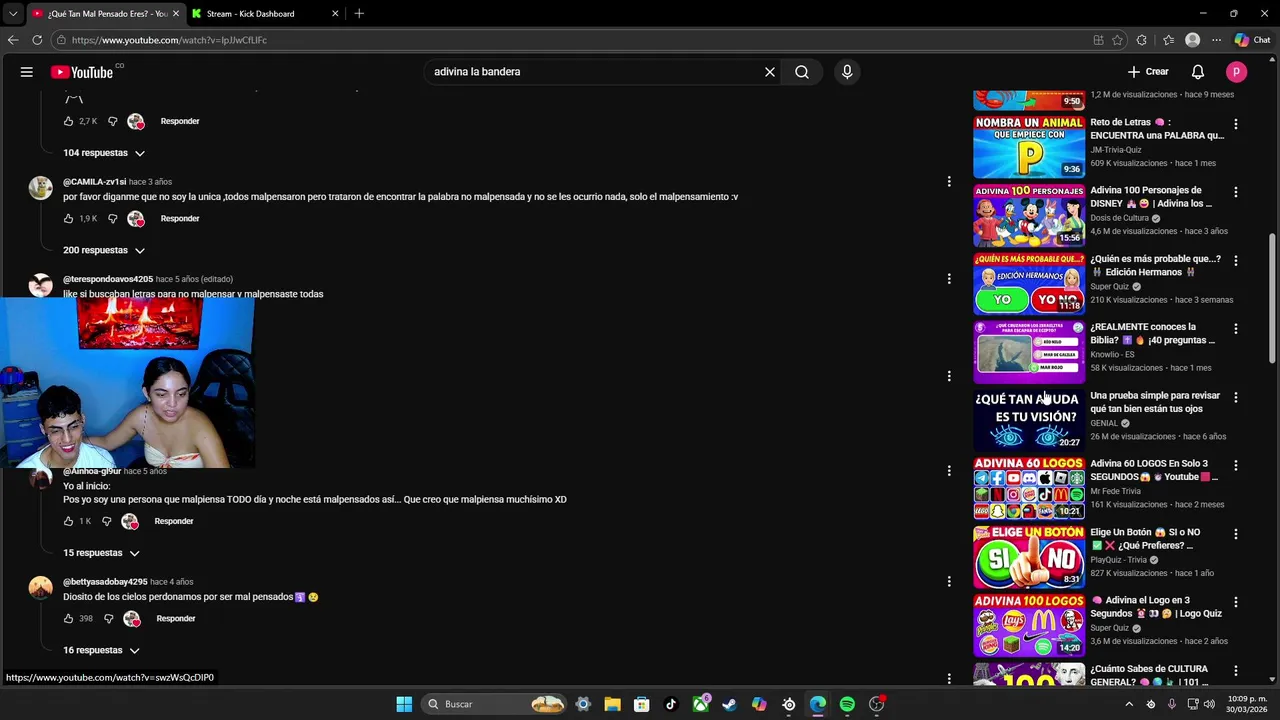Click the taskbar Buscar search box

pyautogui.click(x=496, y=704)
